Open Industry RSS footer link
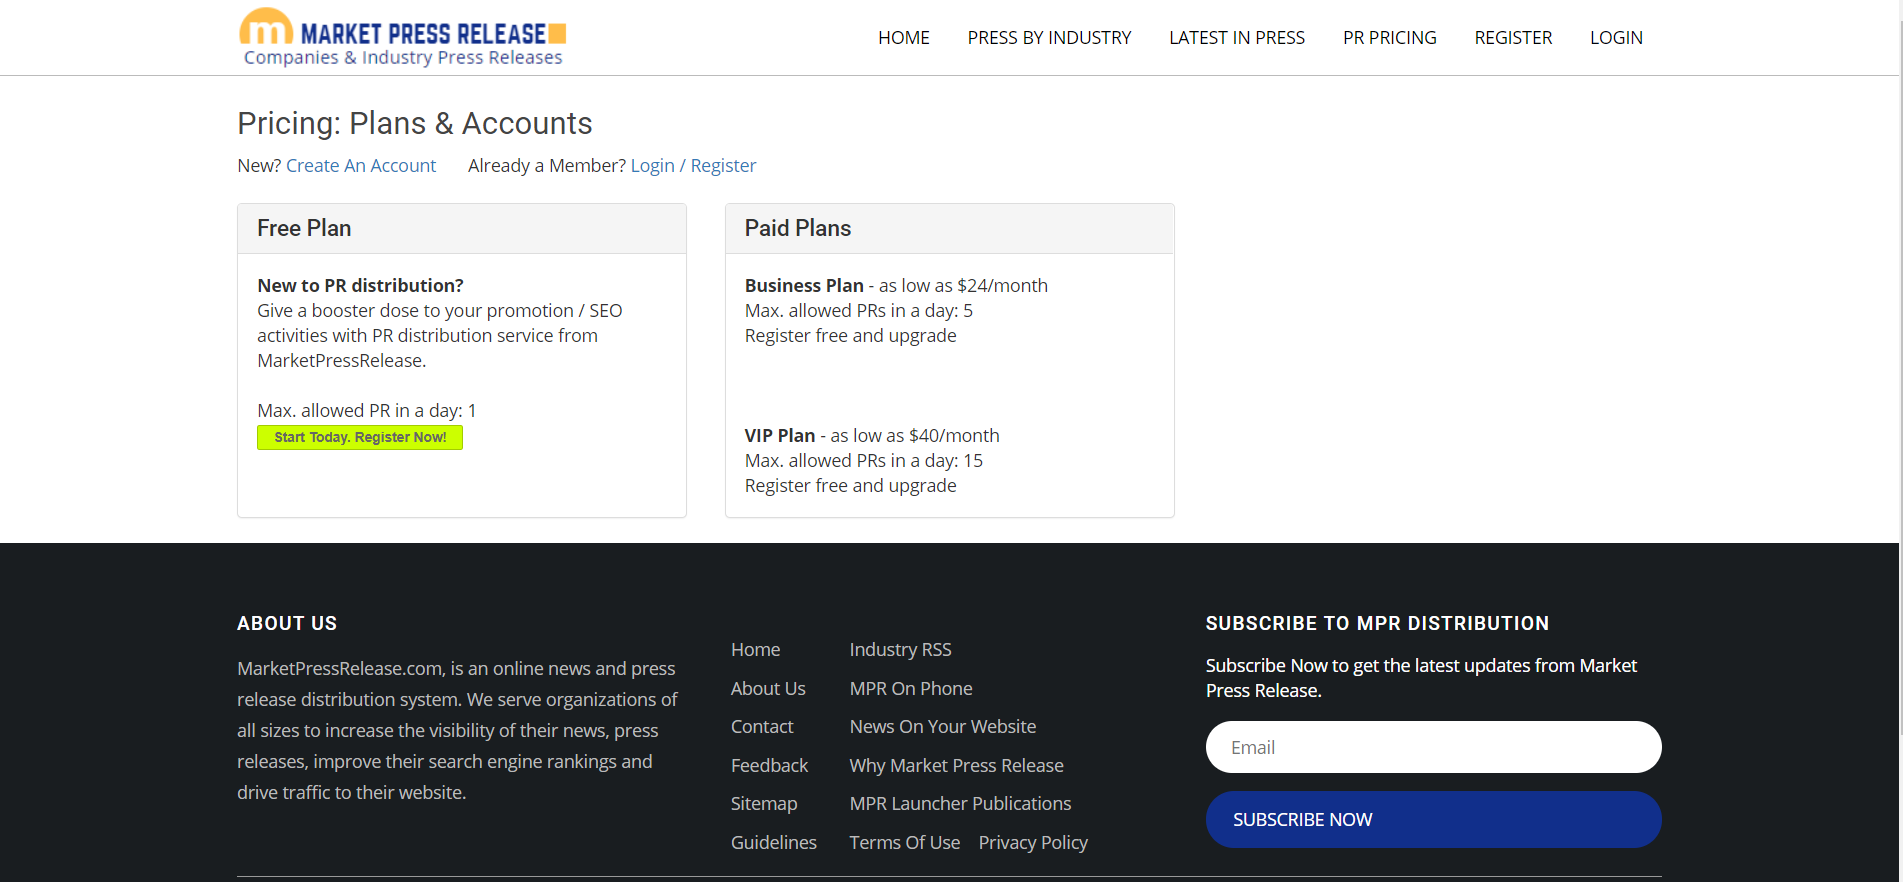 pyautogui.click(x=900, y=650)
